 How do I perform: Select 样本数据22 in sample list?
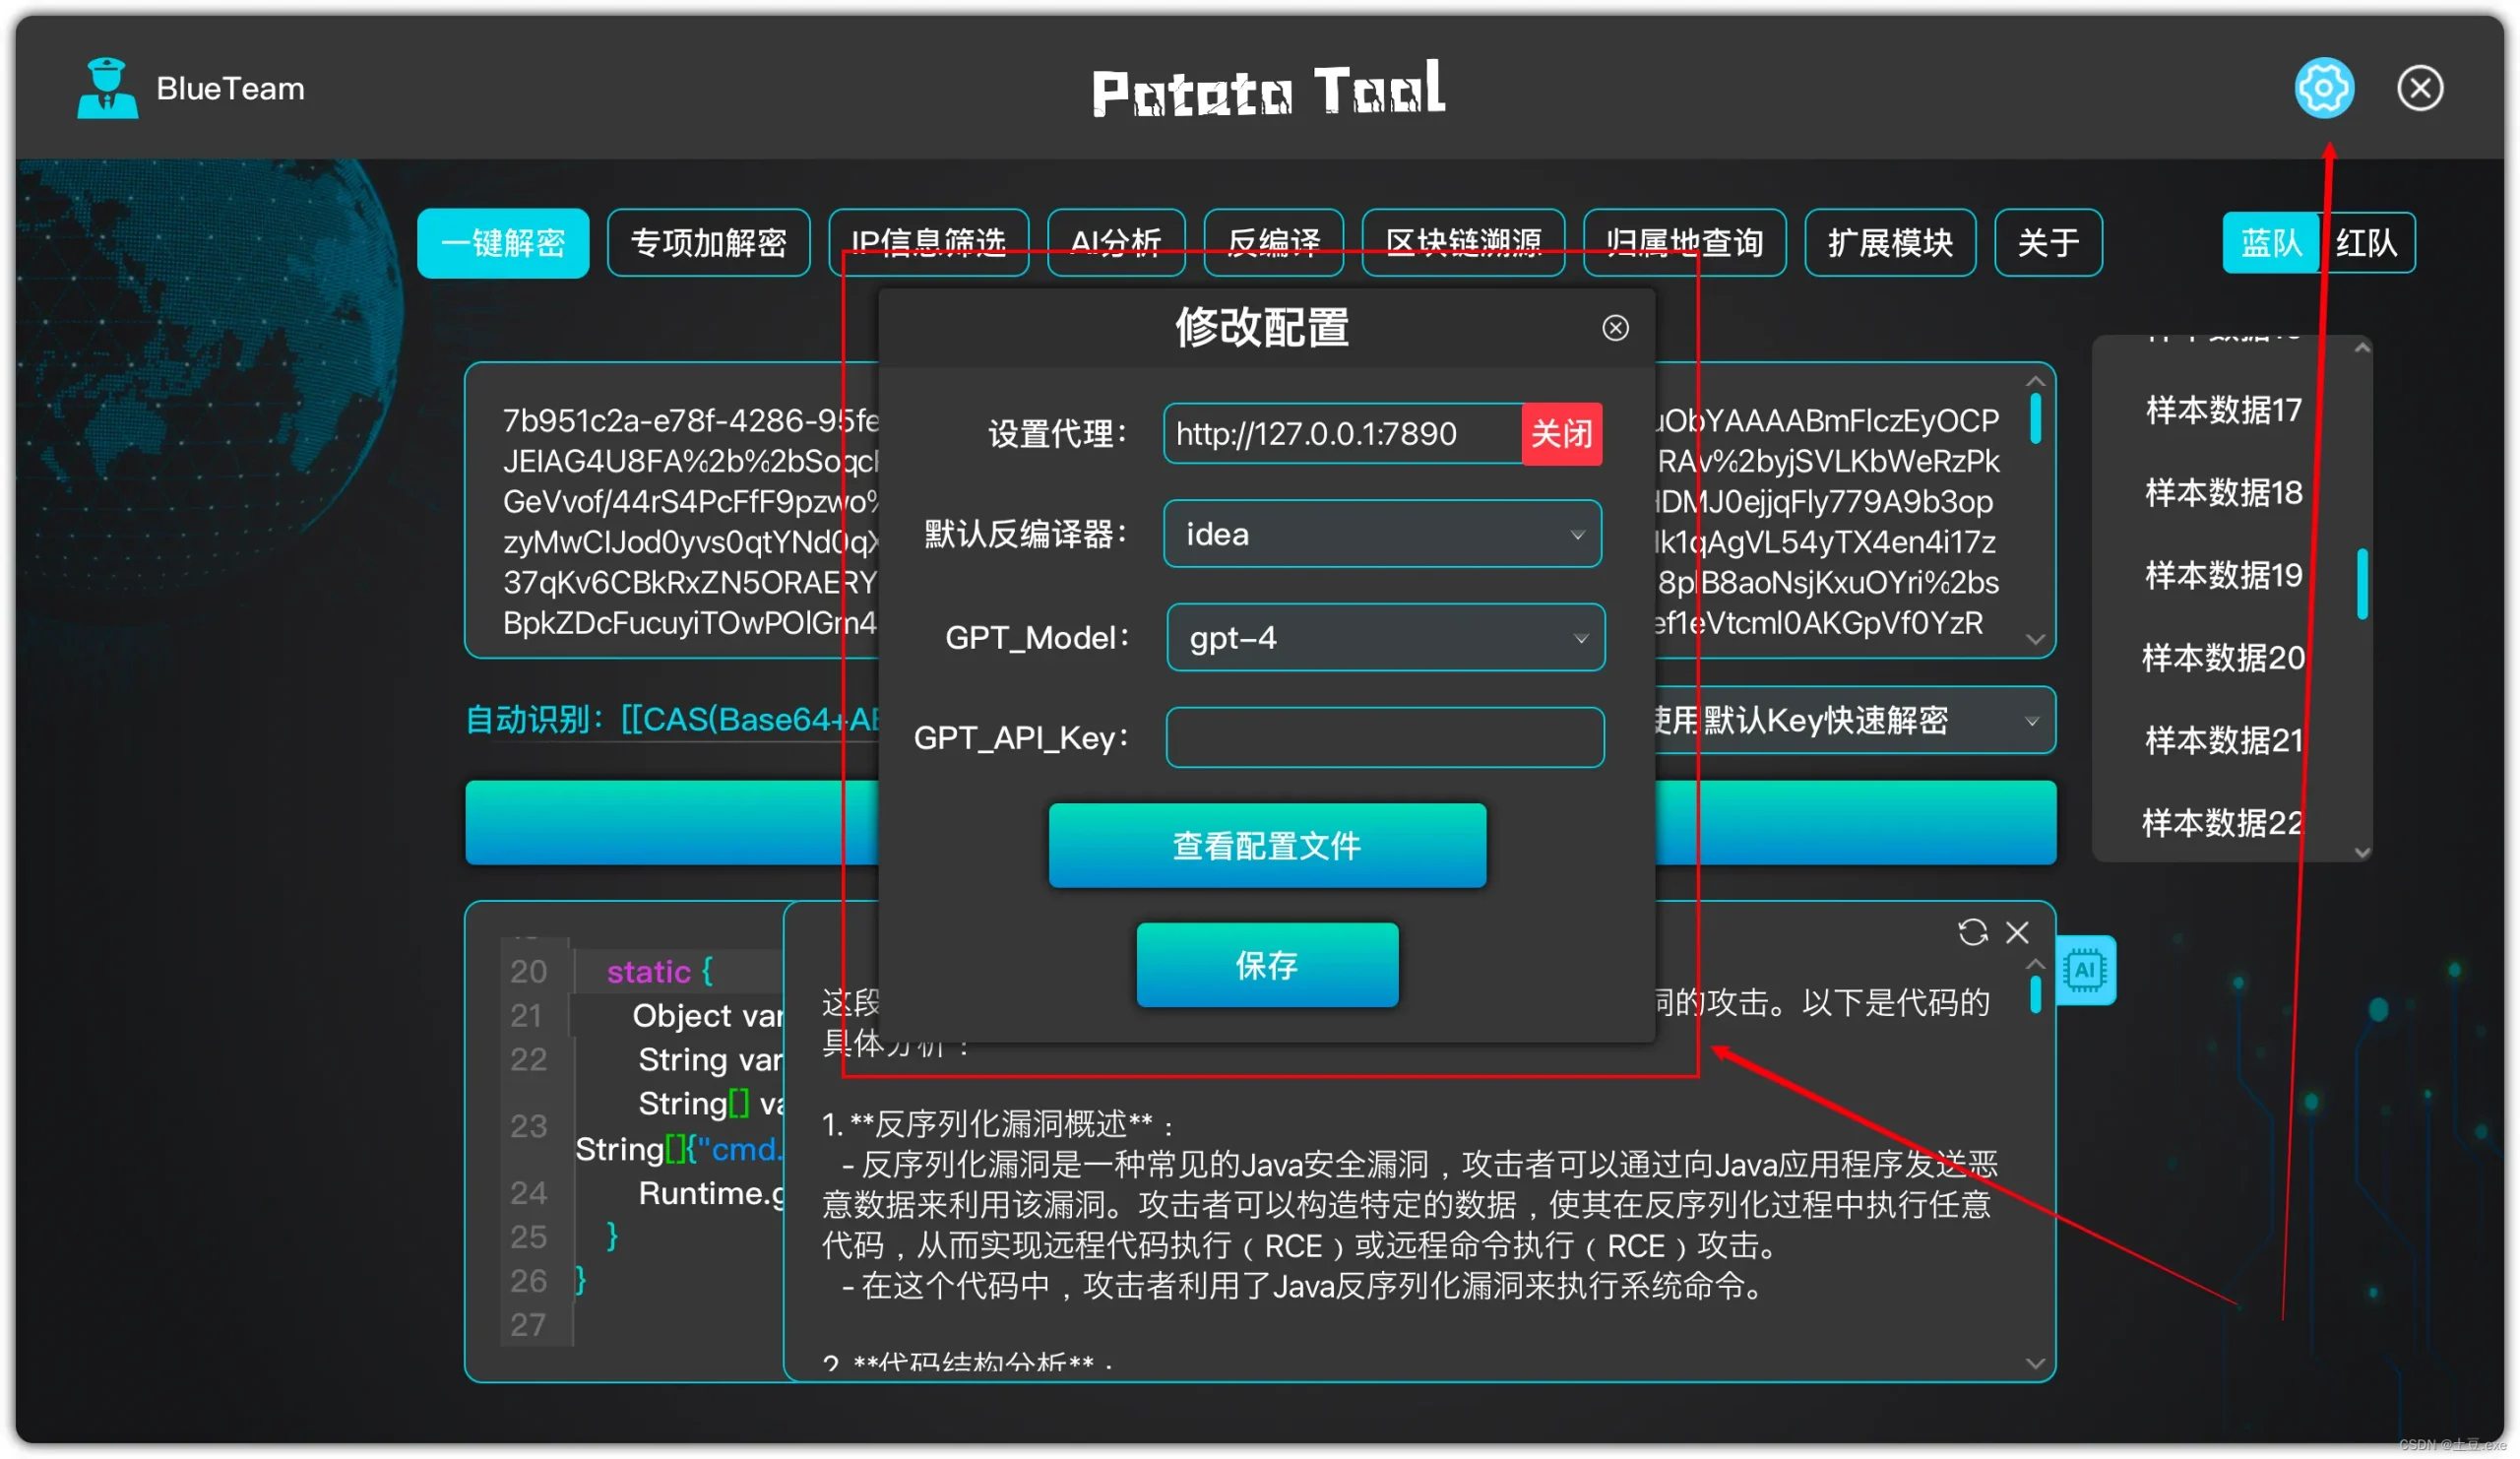pyautogui.click(x=2223, y=823)
